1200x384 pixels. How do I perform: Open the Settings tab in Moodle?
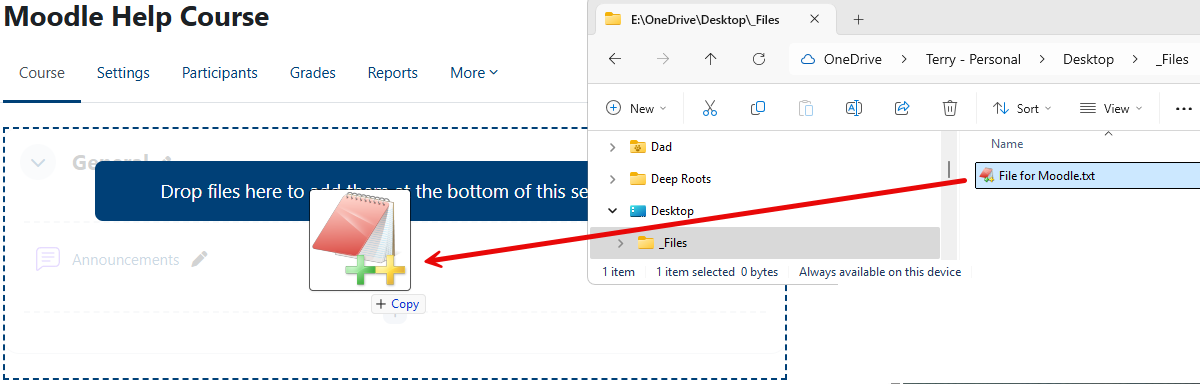(x=123, y=72)
